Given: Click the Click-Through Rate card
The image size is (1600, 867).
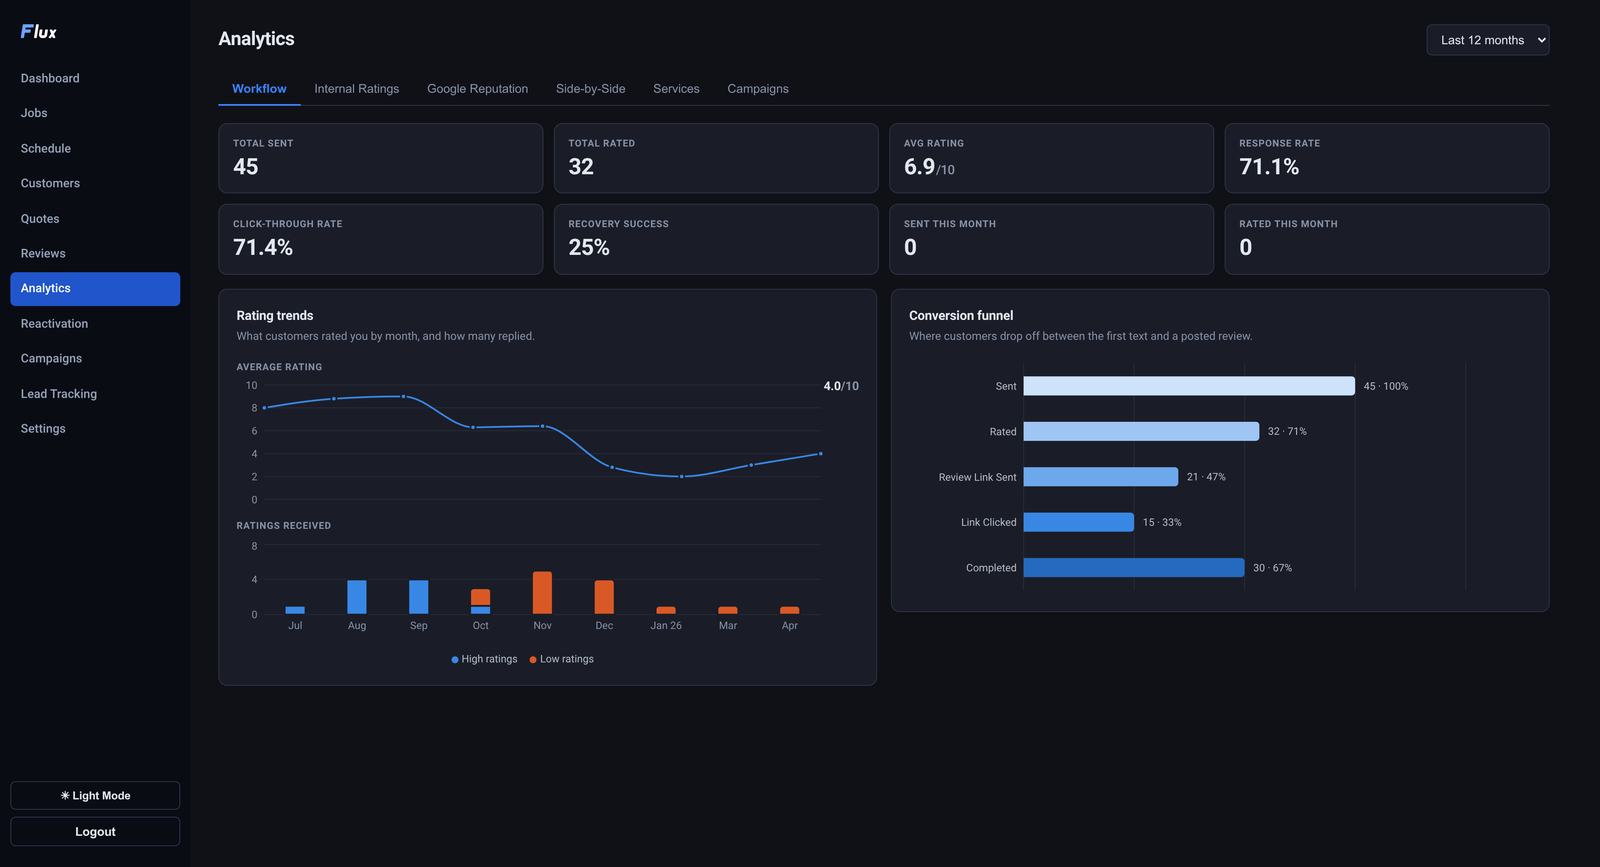Looking at the screenshot, I should click(x=381, y=239).
